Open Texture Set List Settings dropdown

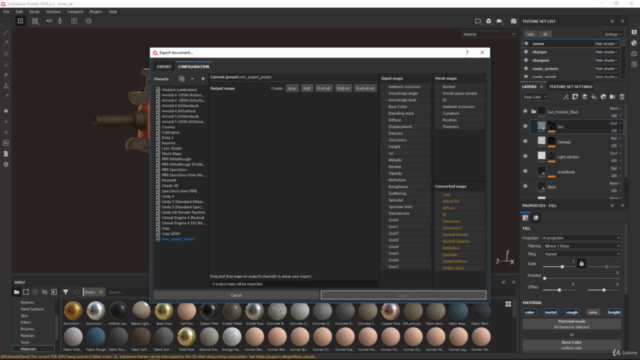(613, 34)
